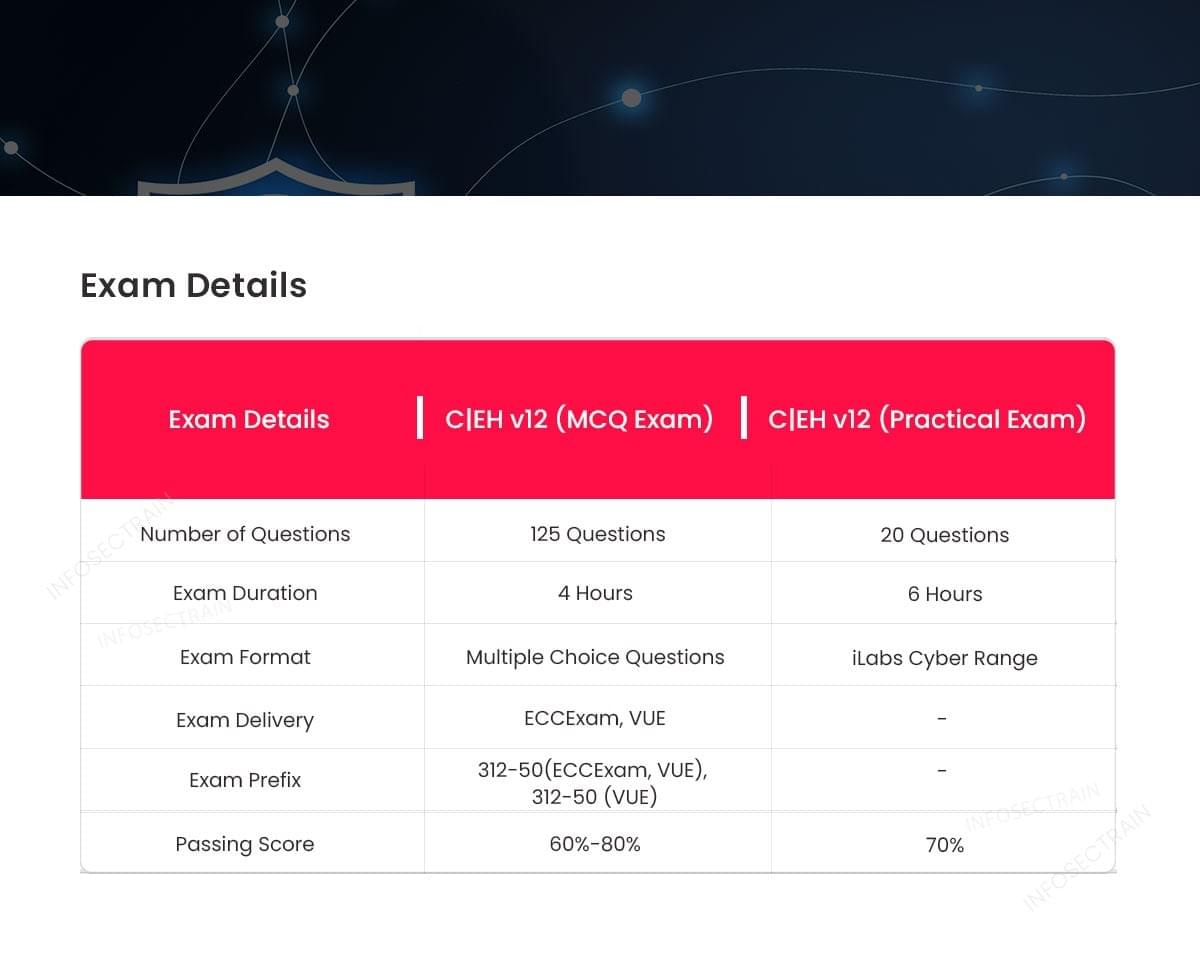Click the "312-50(ECCExam, VUE), 312-50 (VUE)" cell
1200x963 pixels.
tap(595, 783)
